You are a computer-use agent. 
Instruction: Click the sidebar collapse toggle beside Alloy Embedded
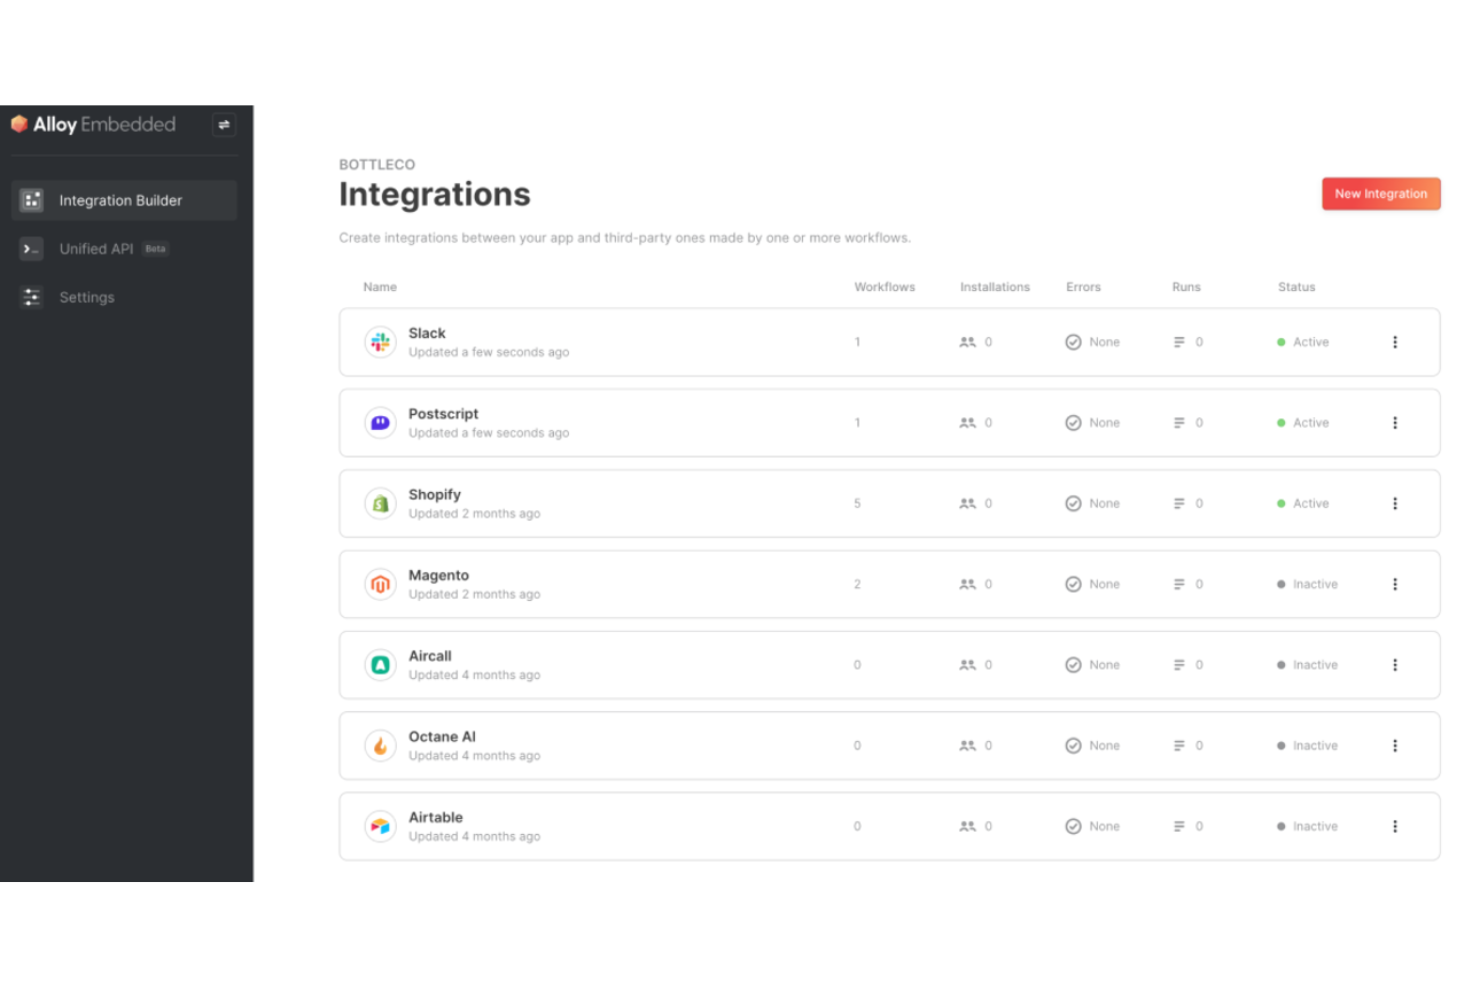click(x=223, y=124)
